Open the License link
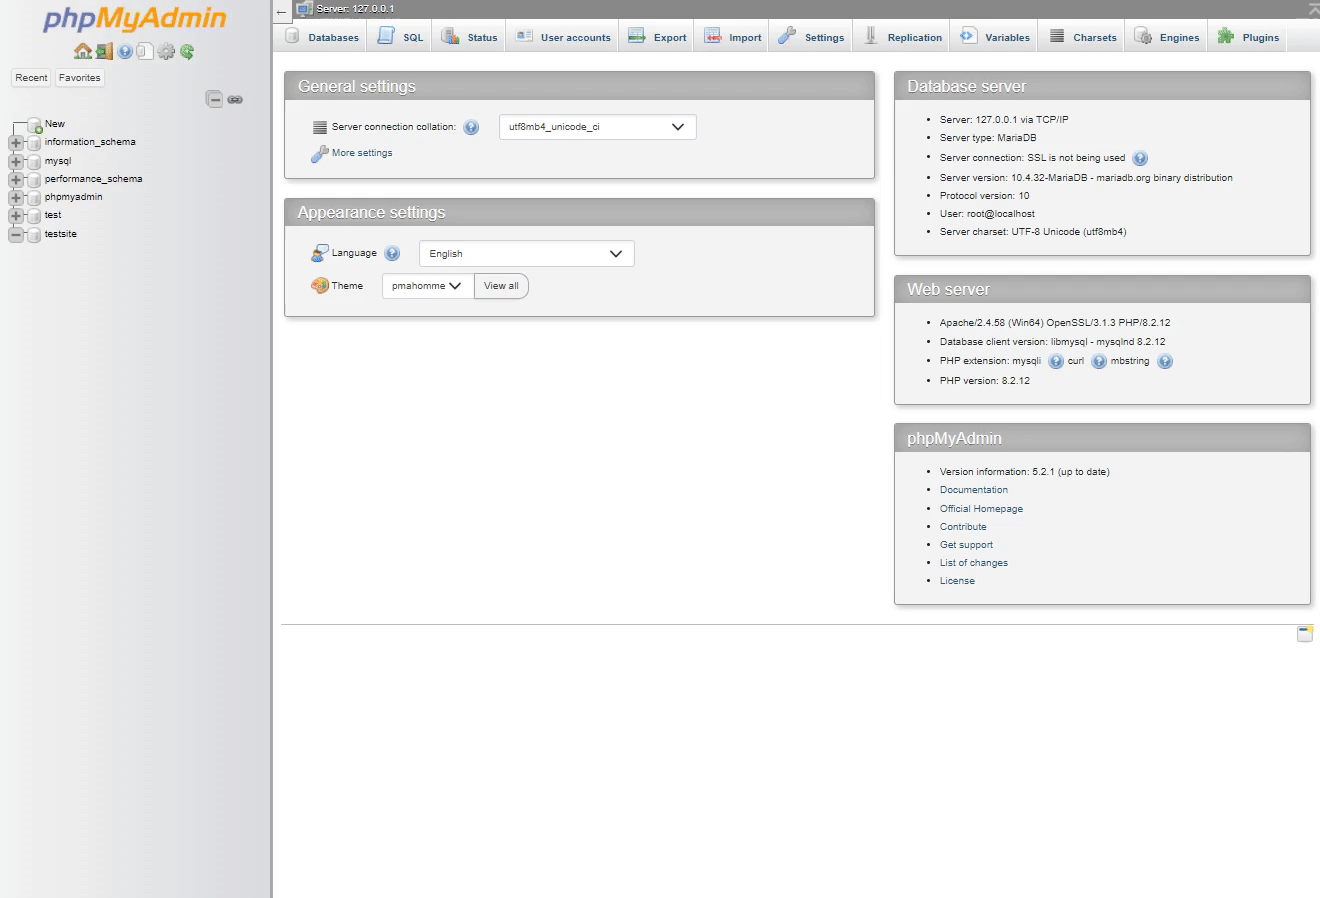This screenshot has height=898, width=1320. click(957, 581)
